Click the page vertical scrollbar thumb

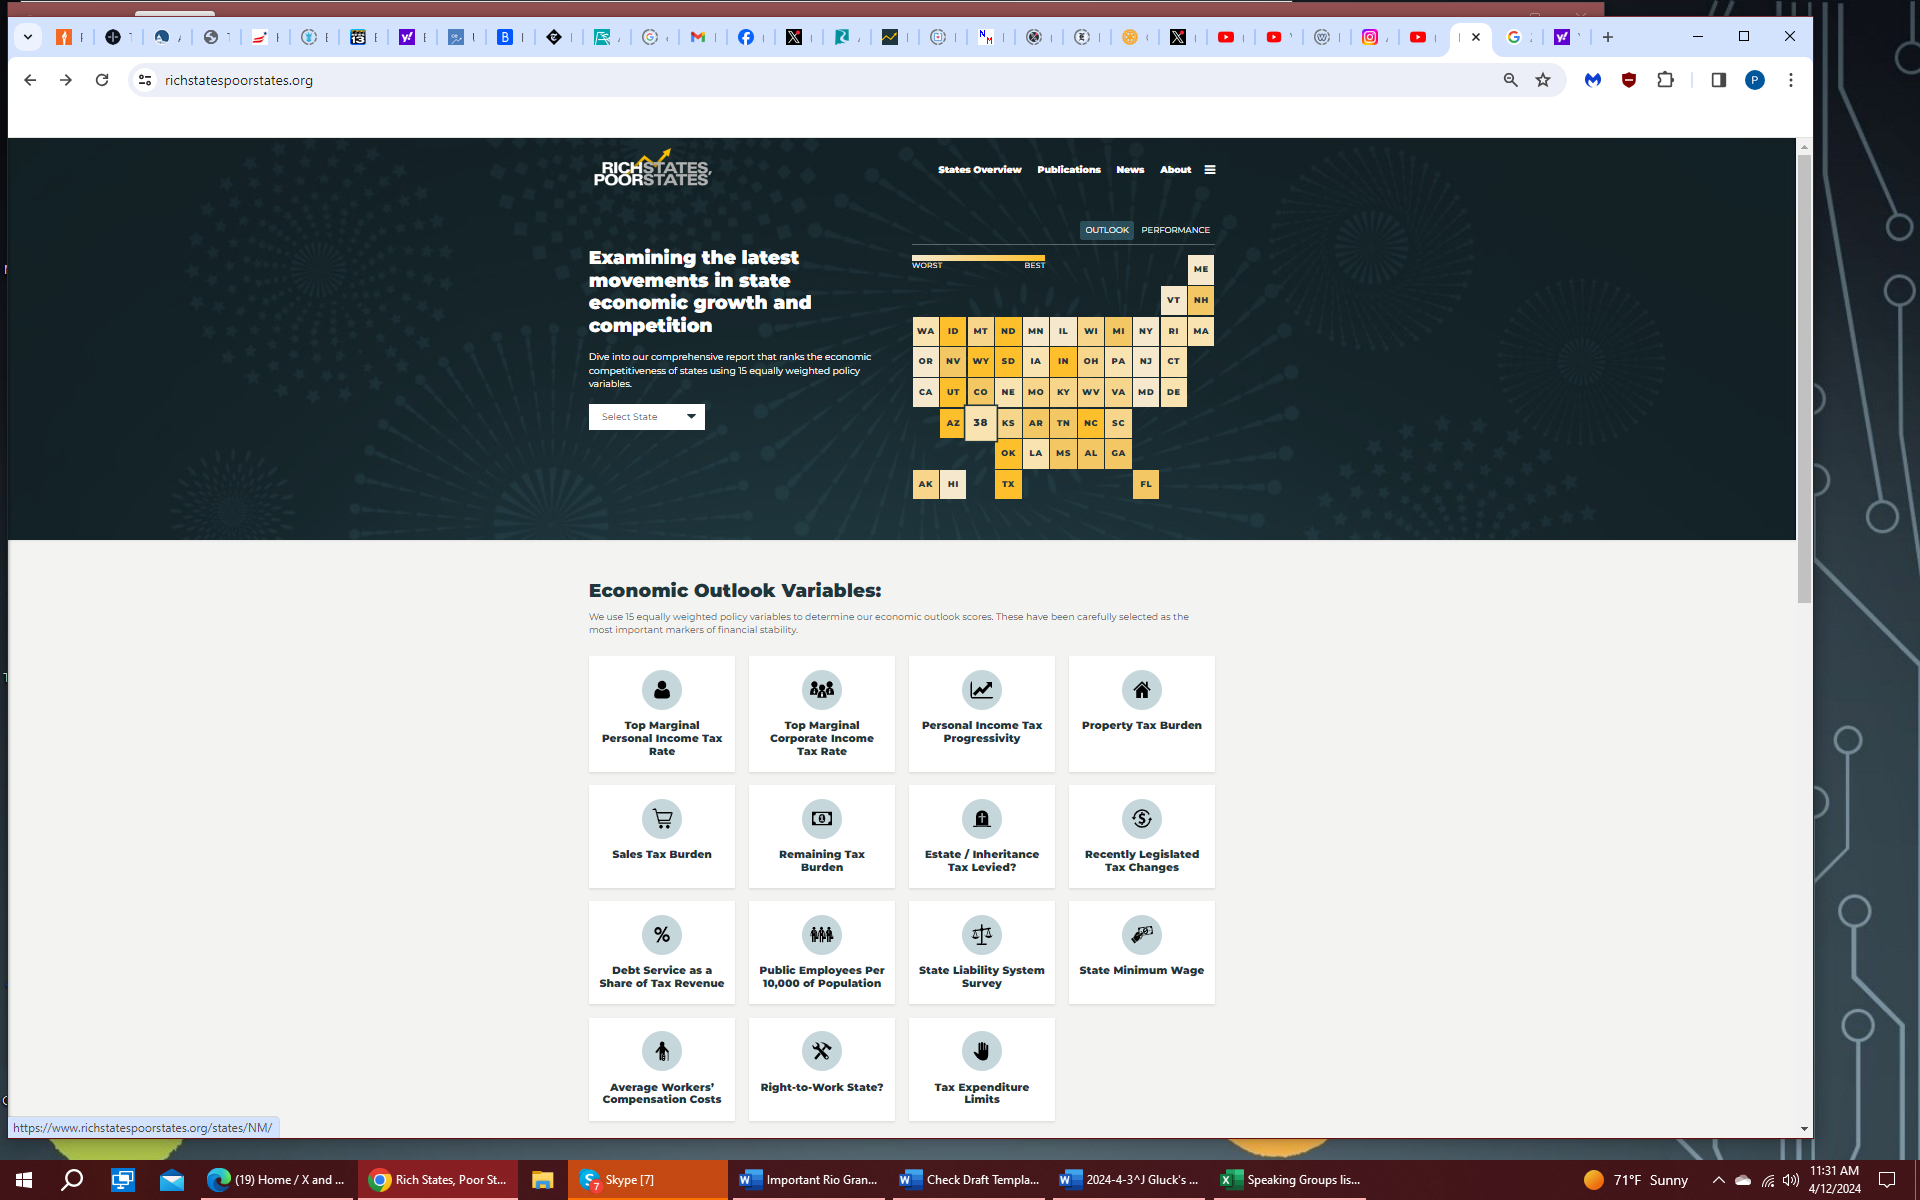[1804, 380]
